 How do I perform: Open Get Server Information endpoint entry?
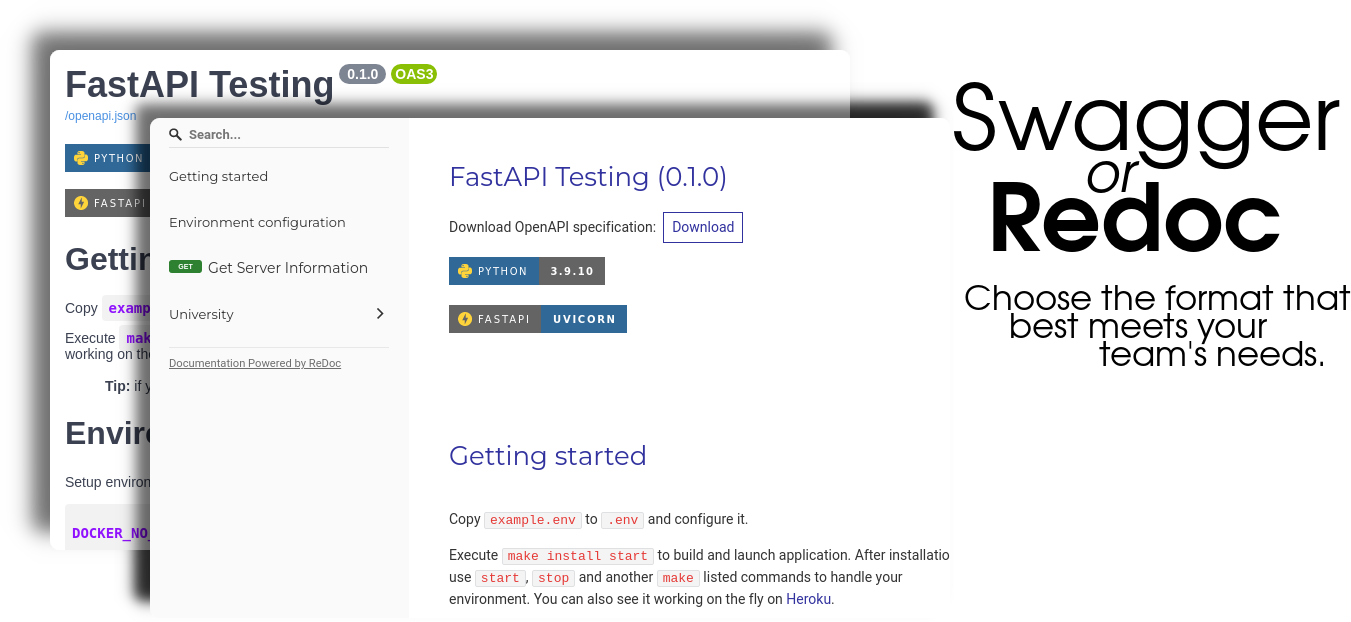pos(288,268)
